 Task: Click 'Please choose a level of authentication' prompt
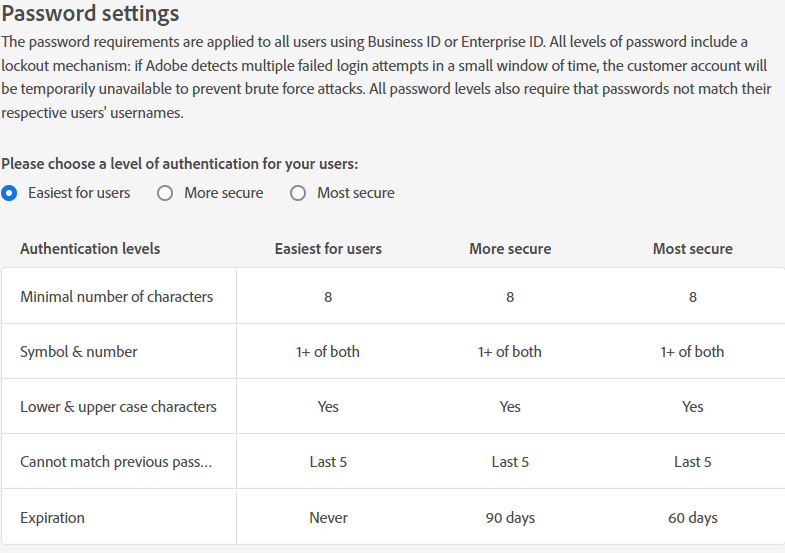180,164
